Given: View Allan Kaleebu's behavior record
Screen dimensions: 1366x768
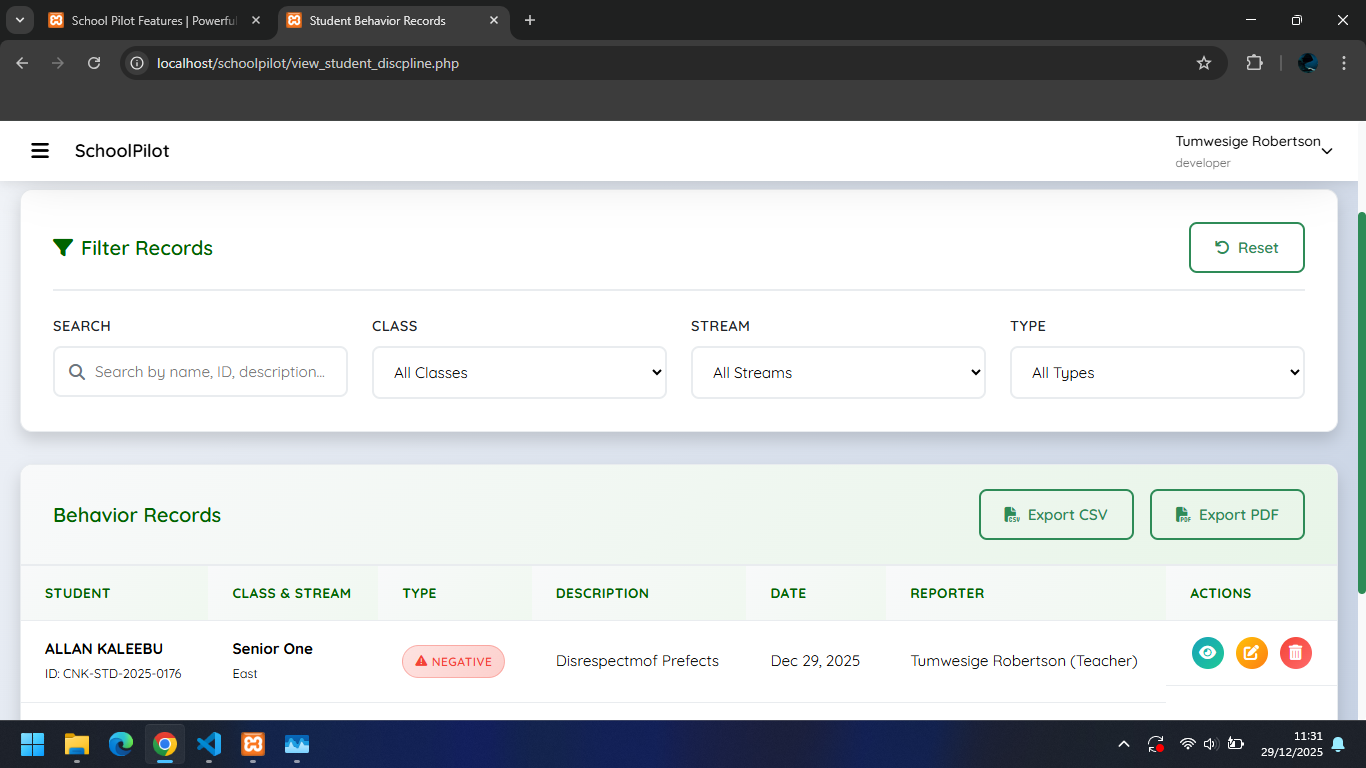Looking at the screenshot, I should 1208,653.
